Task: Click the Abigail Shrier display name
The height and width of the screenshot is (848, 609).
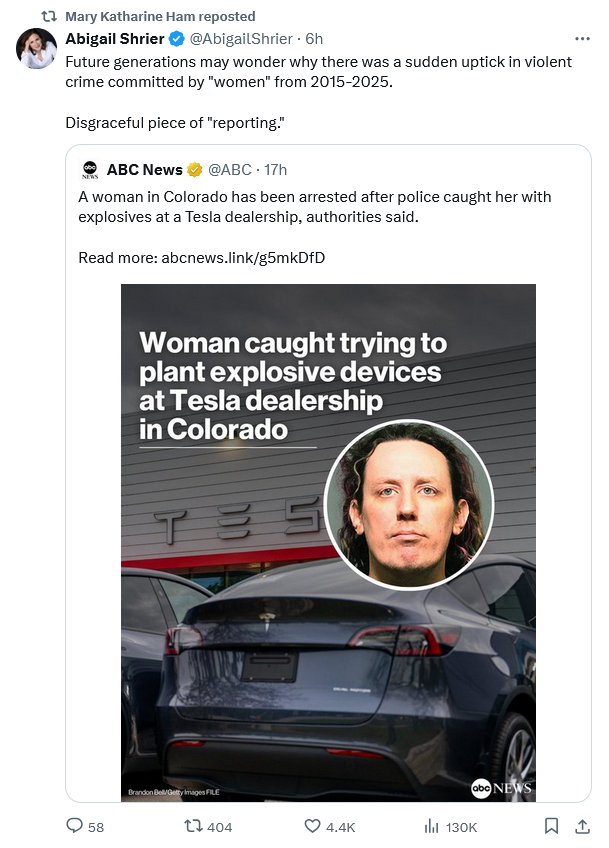Action: coord(114,39)
